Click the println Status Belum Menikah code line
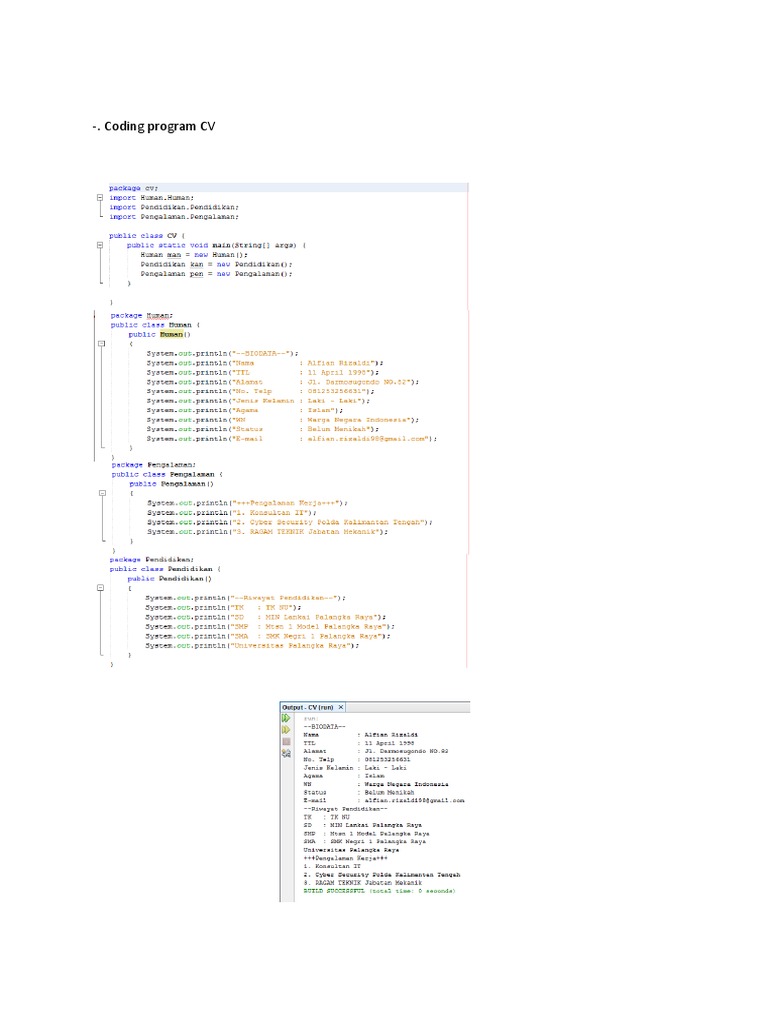Image resolution: width=768 pixels, height=1024 pixels. [x=263, y=429]
